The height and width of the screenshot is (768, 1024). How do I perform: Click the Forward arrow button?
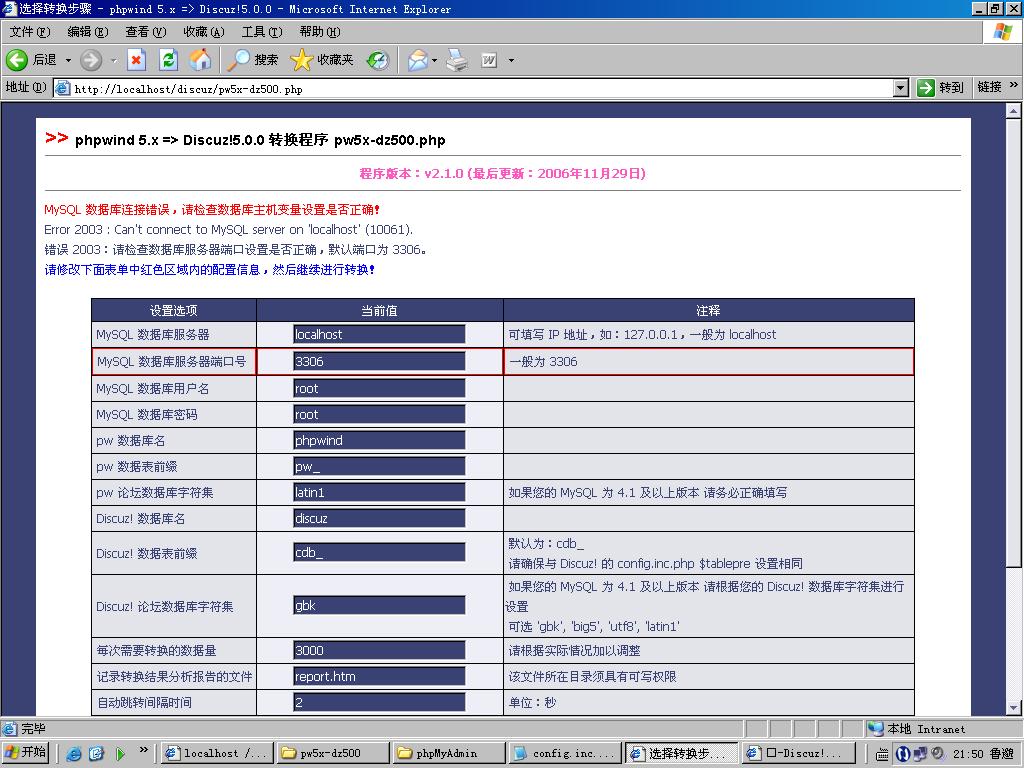(x=91, y=60)
